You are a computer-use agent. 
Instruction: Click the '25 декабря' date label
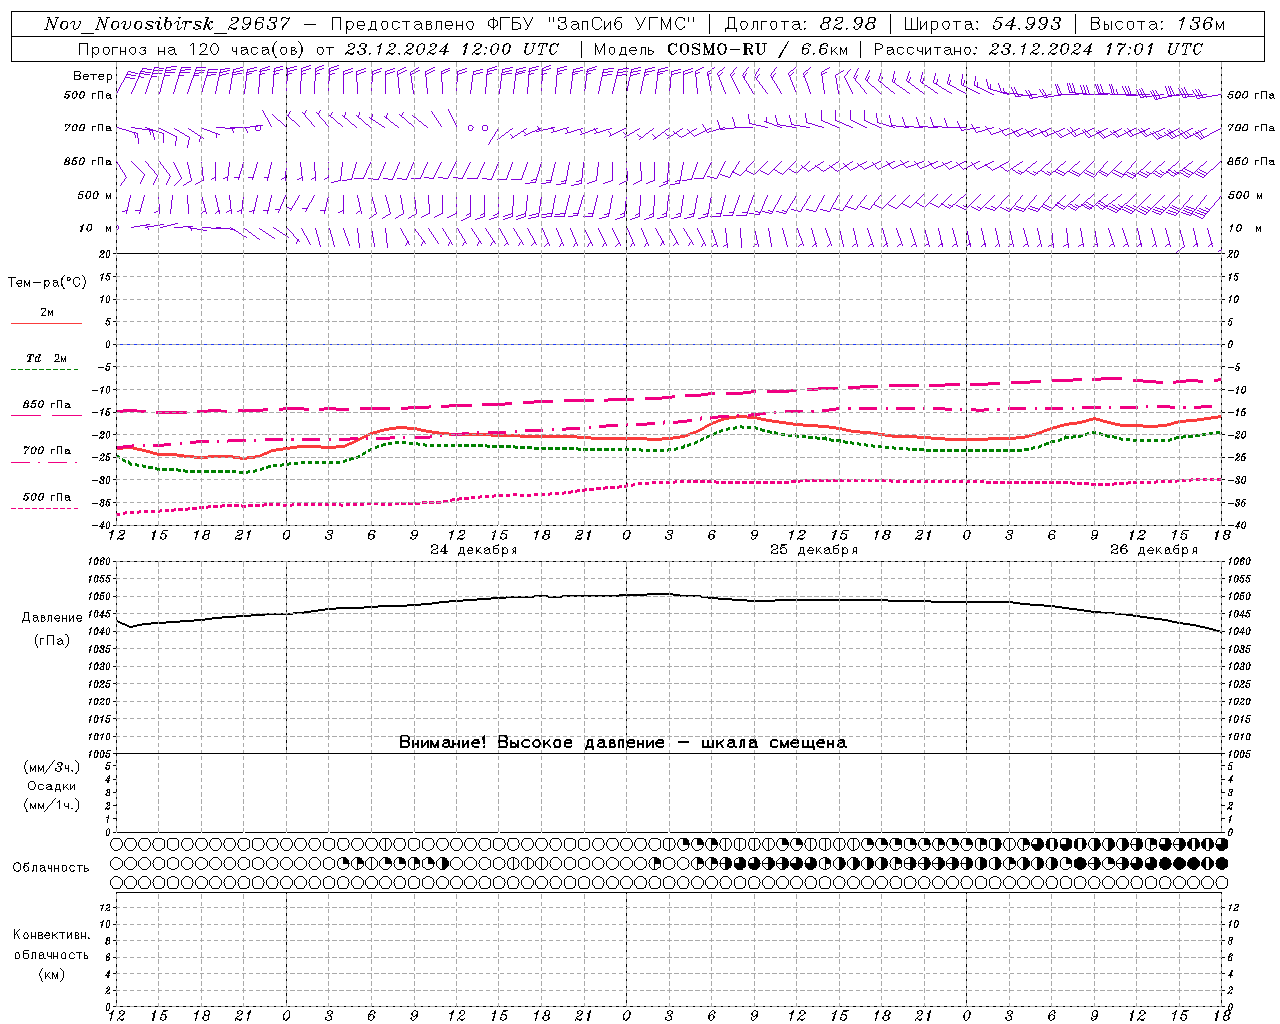point(814,550)
